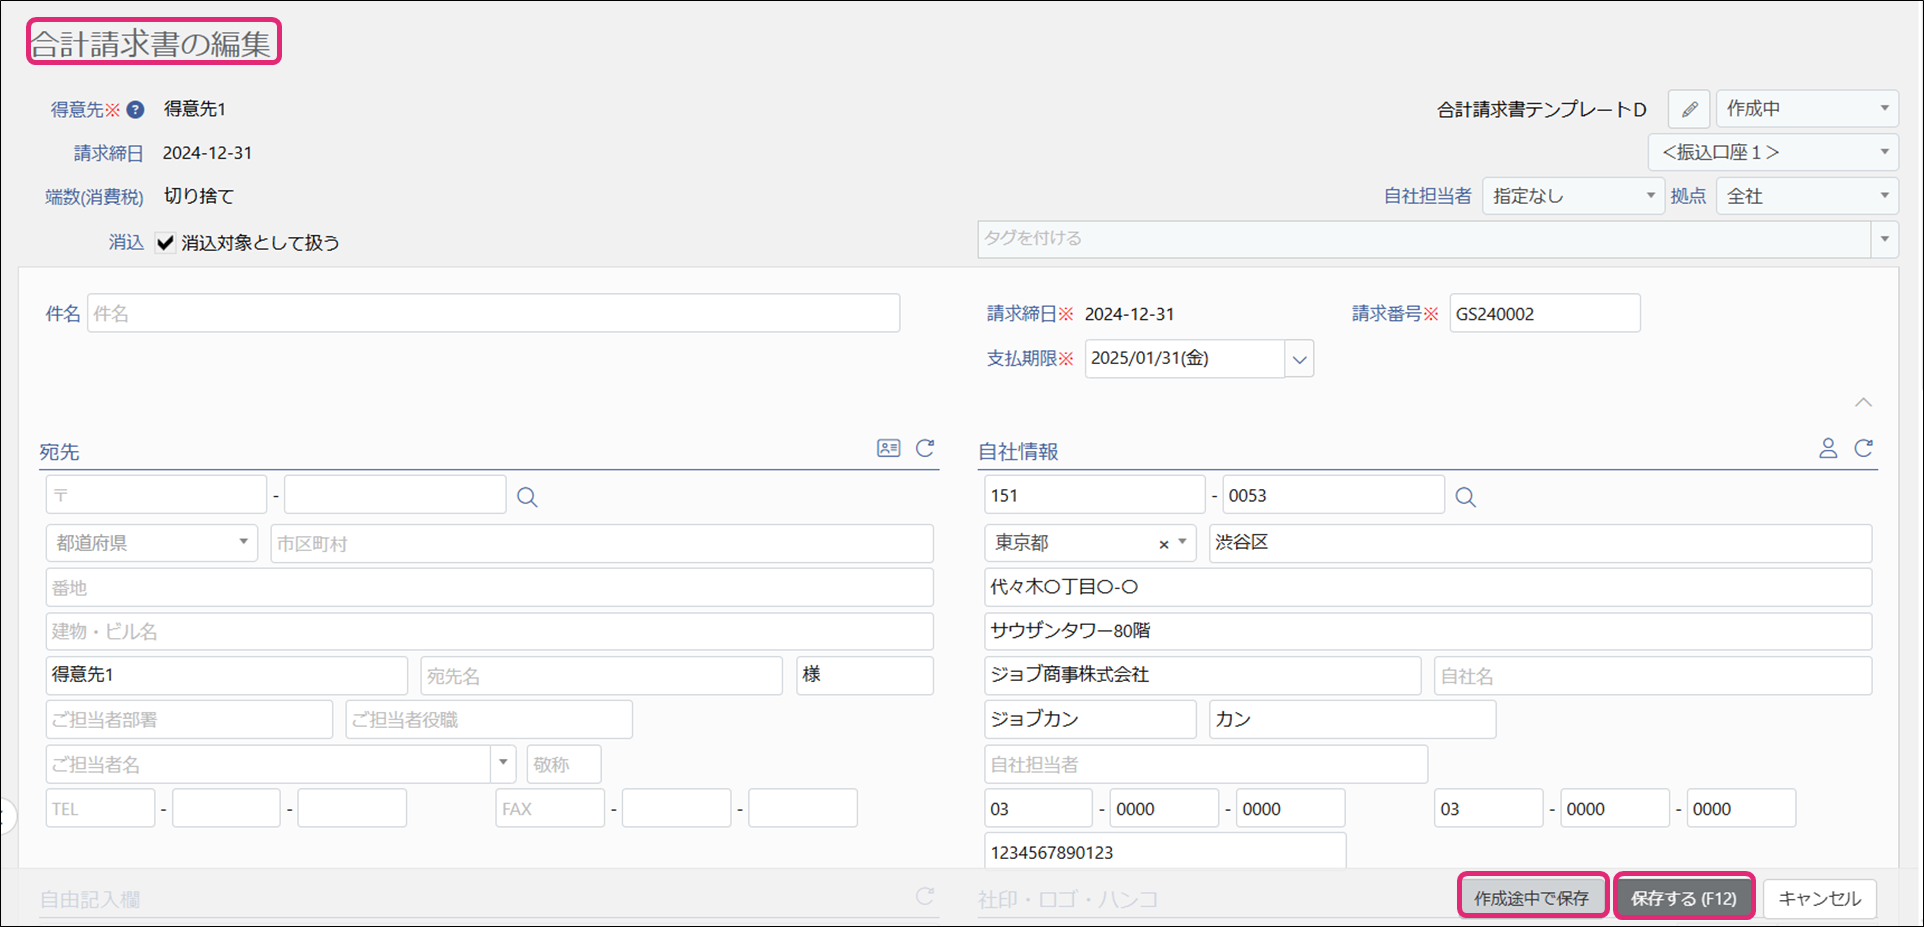Search postal code in 宛先 with magnifier icon
Image resolution: width=1924 pixels, height=927 pixels.
coord(527,497)
